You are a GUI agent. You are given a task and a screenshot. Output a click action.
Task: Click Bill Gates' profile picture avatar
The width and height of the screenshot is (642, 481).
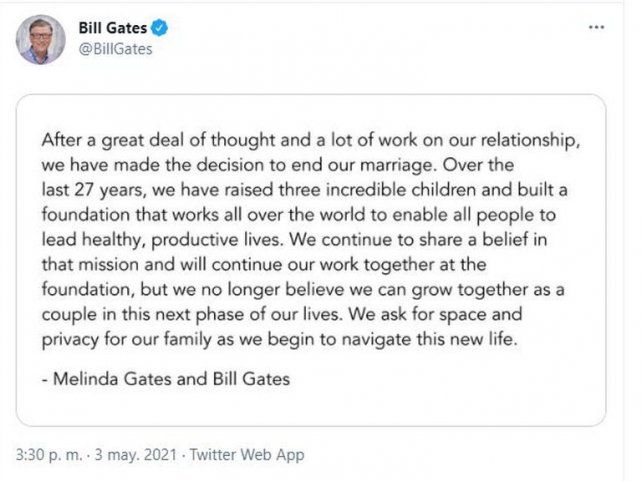41,40
